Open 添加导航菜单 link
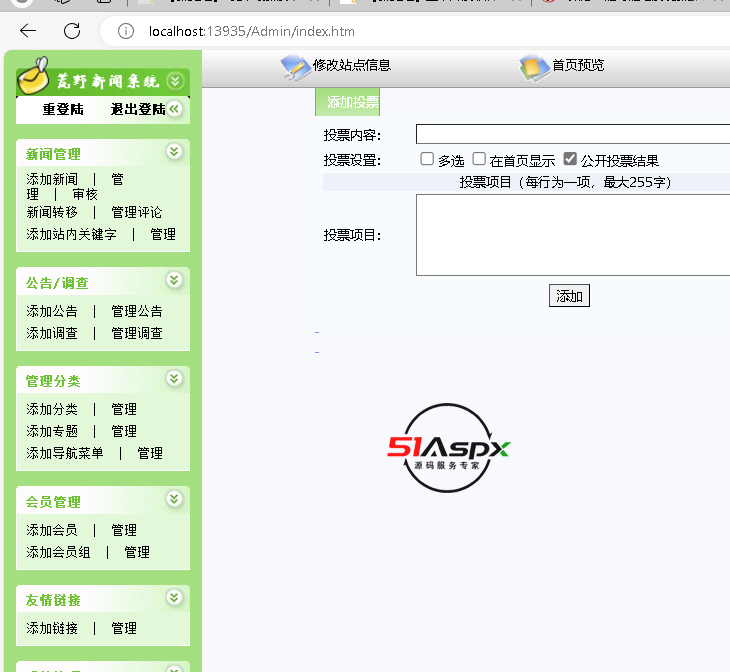The height and width of the screenshot is (672, 730). point(65,453)
